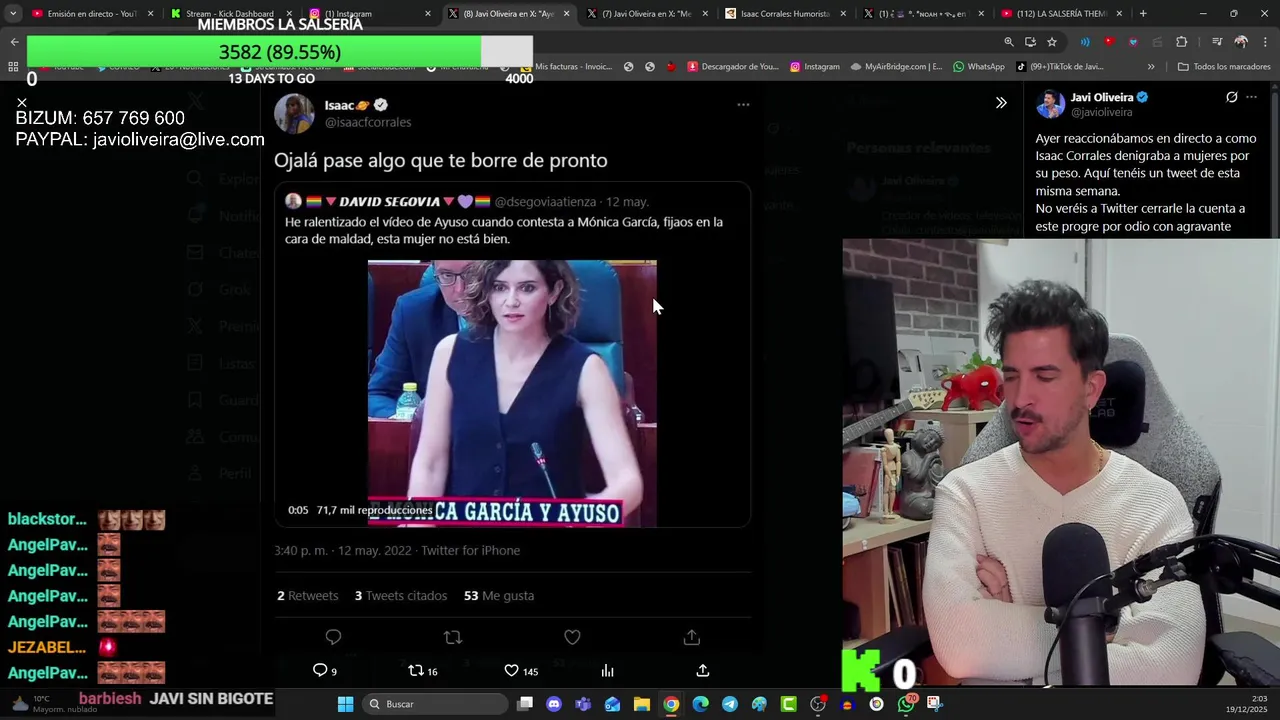View the 53 Me gusta list
The height and width of the screenshot is (720, 1280).
tap(499, 595)
